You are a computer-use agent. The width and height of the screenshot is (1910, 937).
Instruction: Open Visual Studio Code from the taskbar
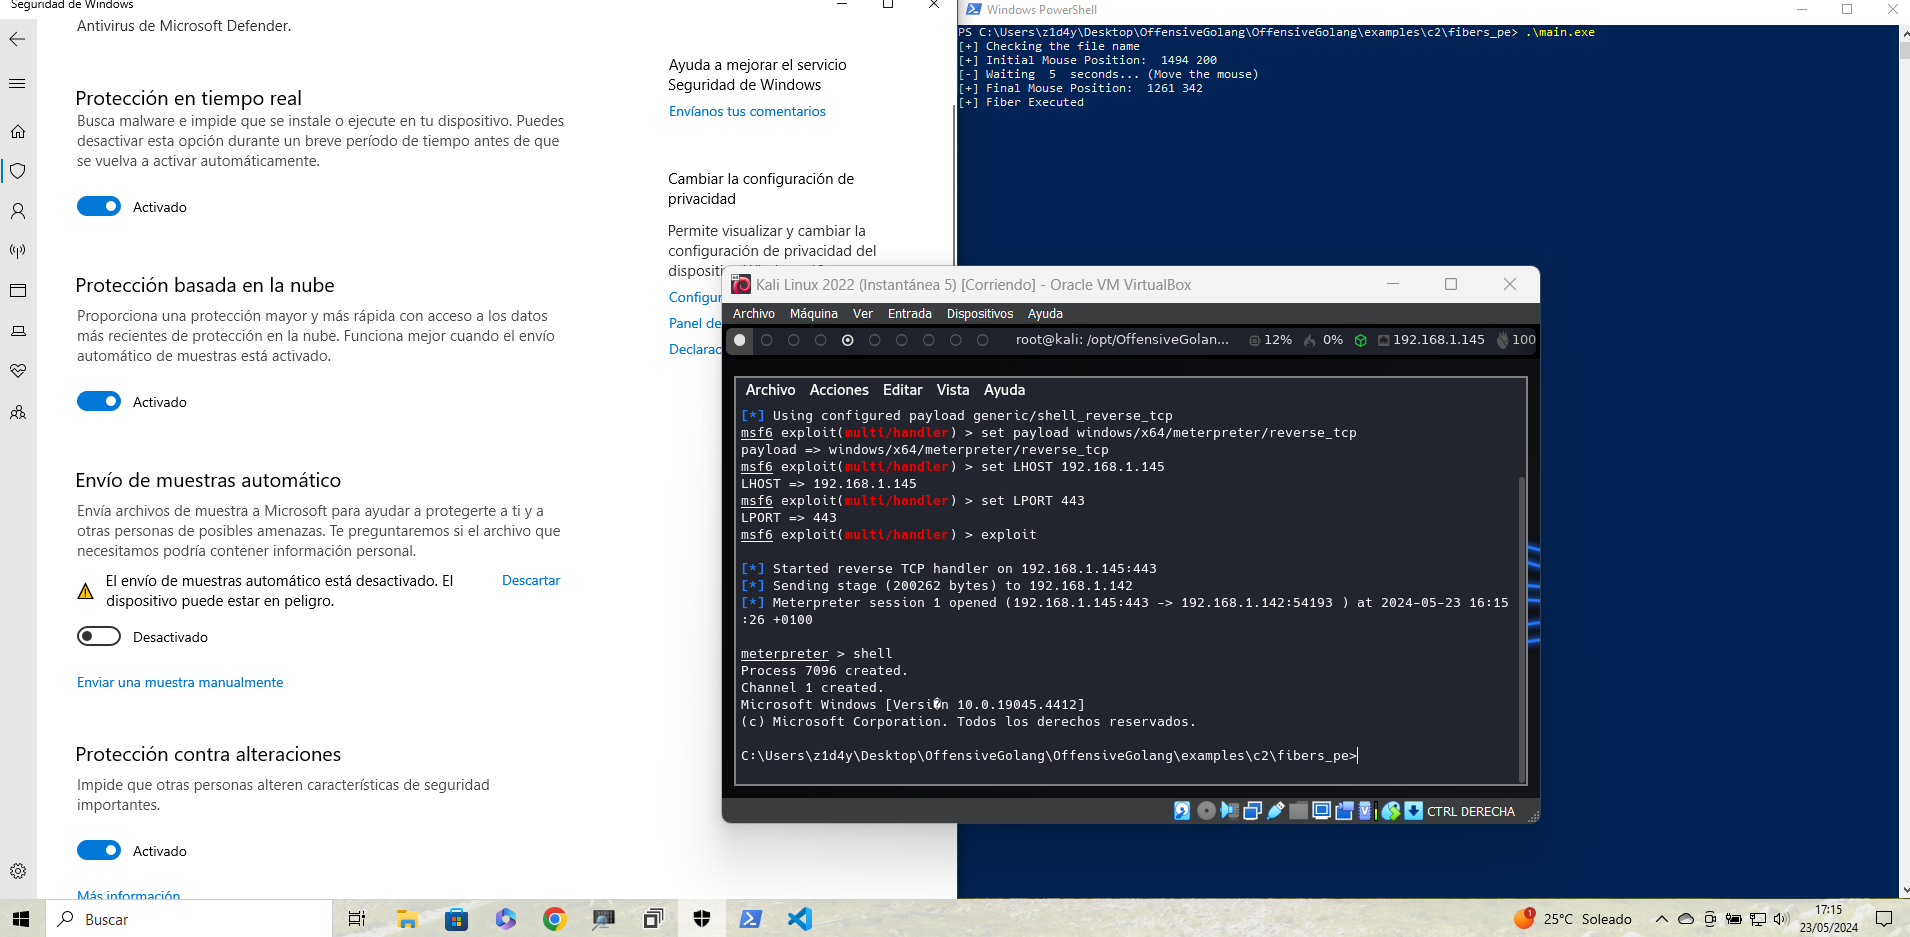[800, 919]
